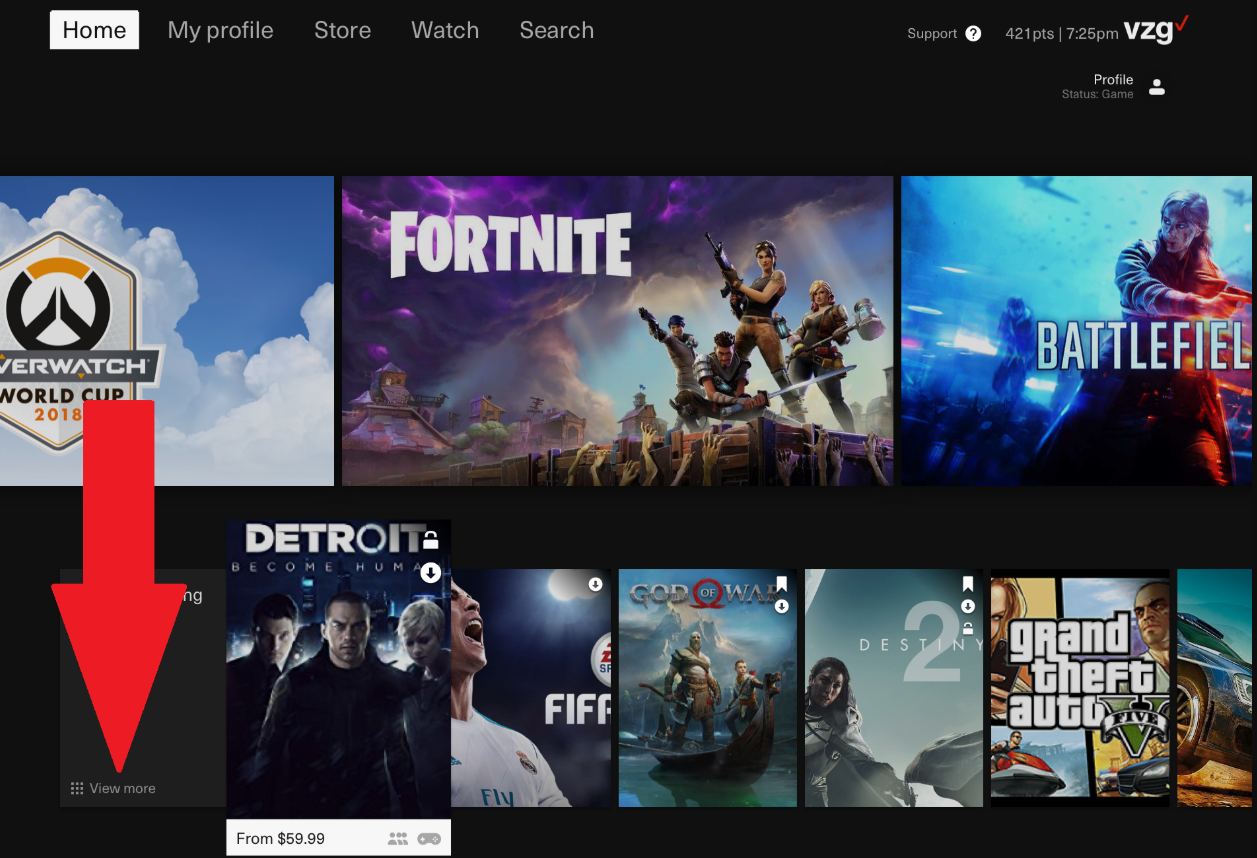Click the Support question mark icon
The width and height of the screenshot is (1257, 858).
(x=973, y=34)
